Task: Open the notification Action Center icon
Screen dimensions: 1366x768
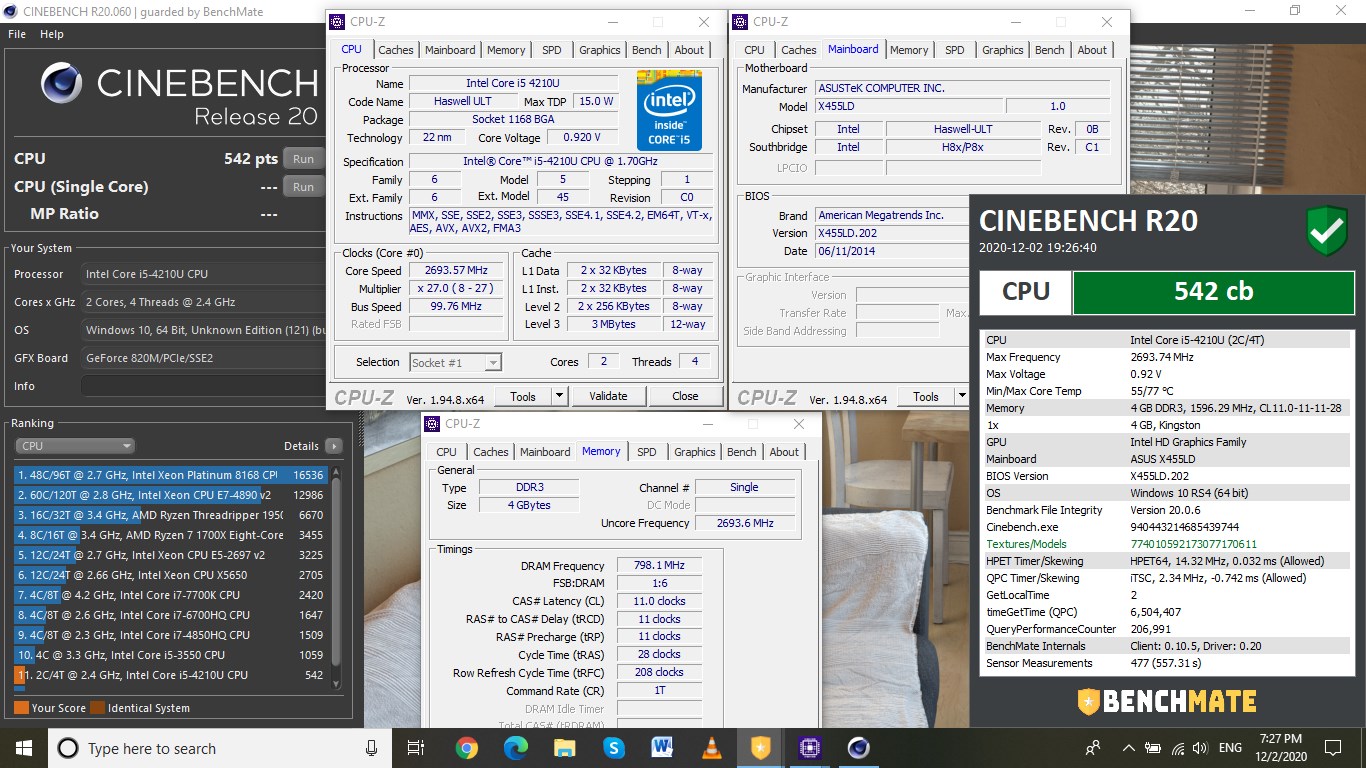Action: tap(1333, 748)
